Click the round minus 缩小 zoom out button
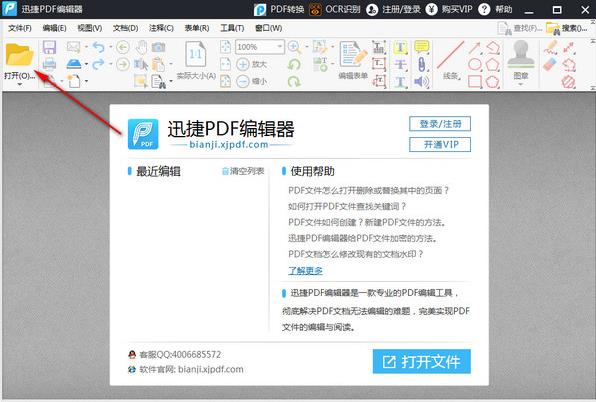 pyautogui.click(x=243, y=81)
